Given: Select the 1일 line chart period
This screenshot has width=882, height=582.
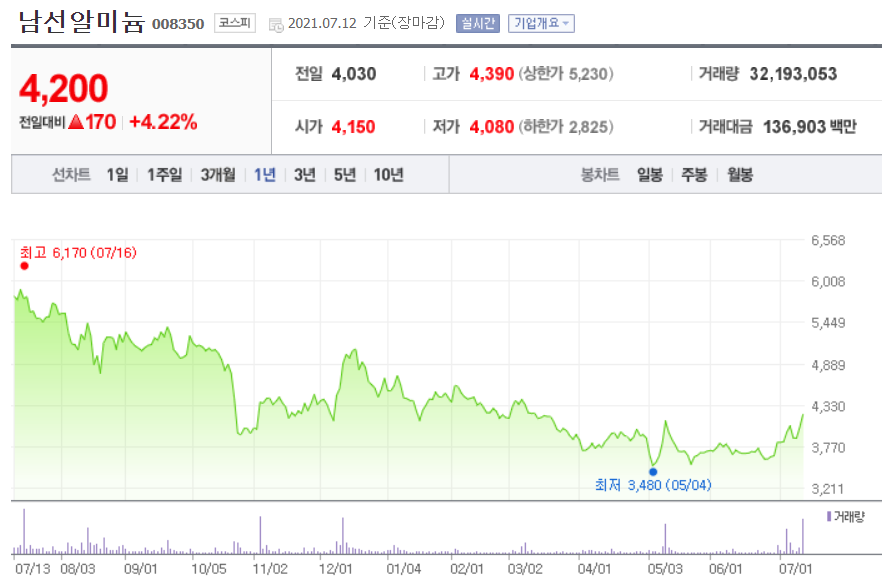Looking at the screenshot, I should click(117, 175).
